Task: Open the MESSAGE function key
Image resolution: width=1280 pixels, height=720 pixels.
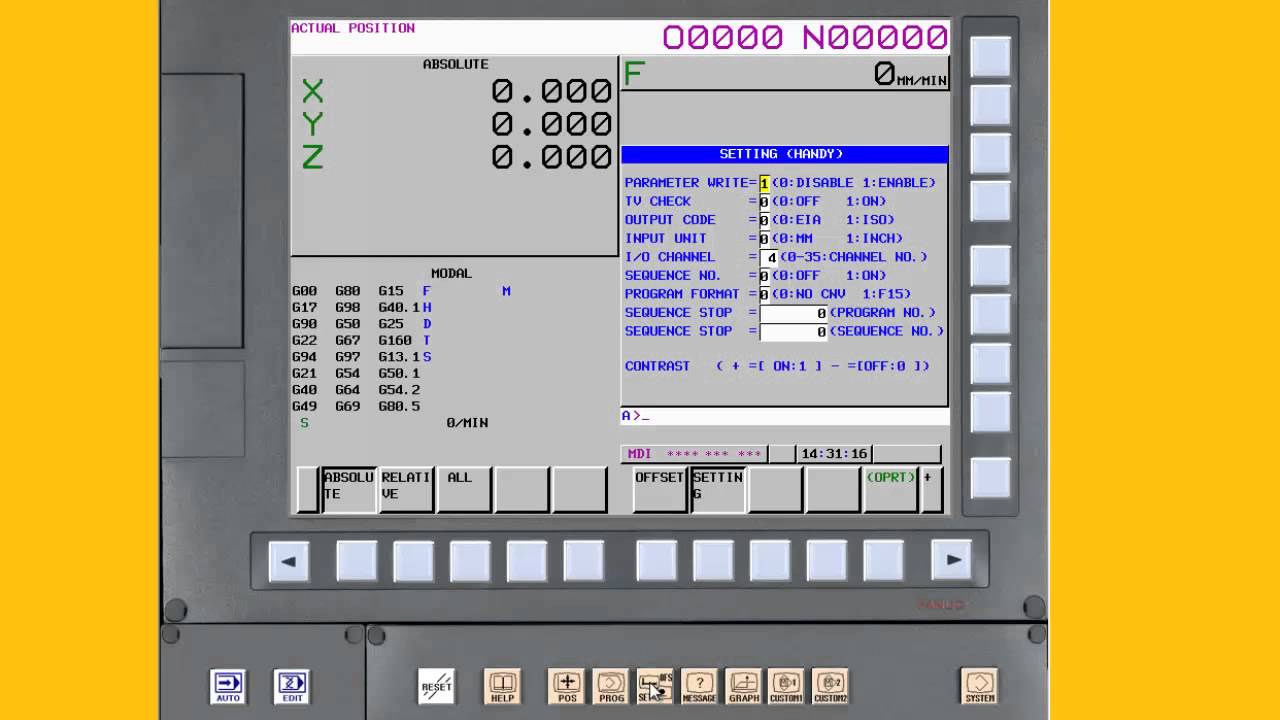Action: click(700, 686)
